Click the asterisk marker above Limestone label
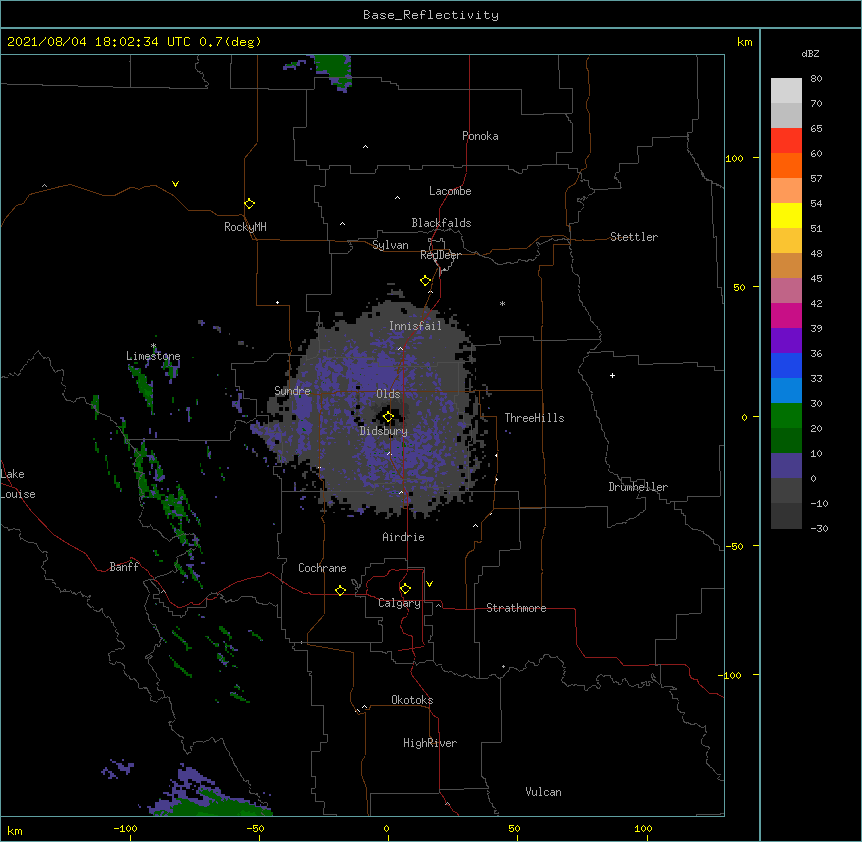Viewport: 862px width, 842px height. point(153,346)
